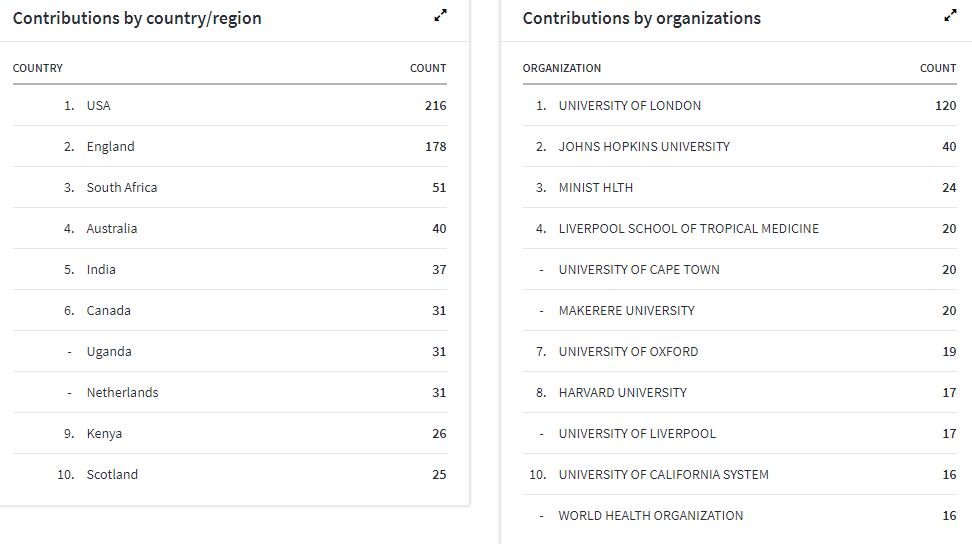
Task: Click the count 216 for USA
Action: 435,106
